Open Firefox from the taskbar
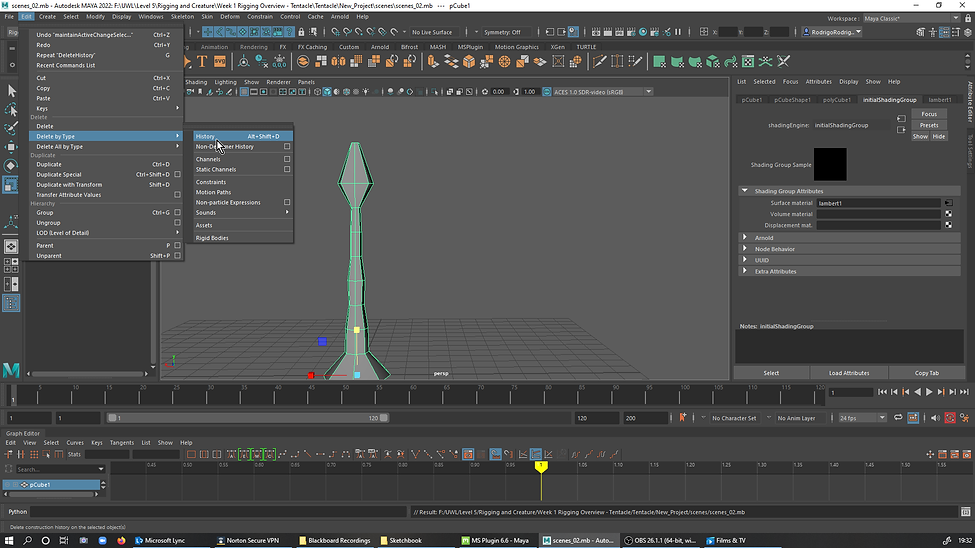975x548 pixels. pos(121,541)
